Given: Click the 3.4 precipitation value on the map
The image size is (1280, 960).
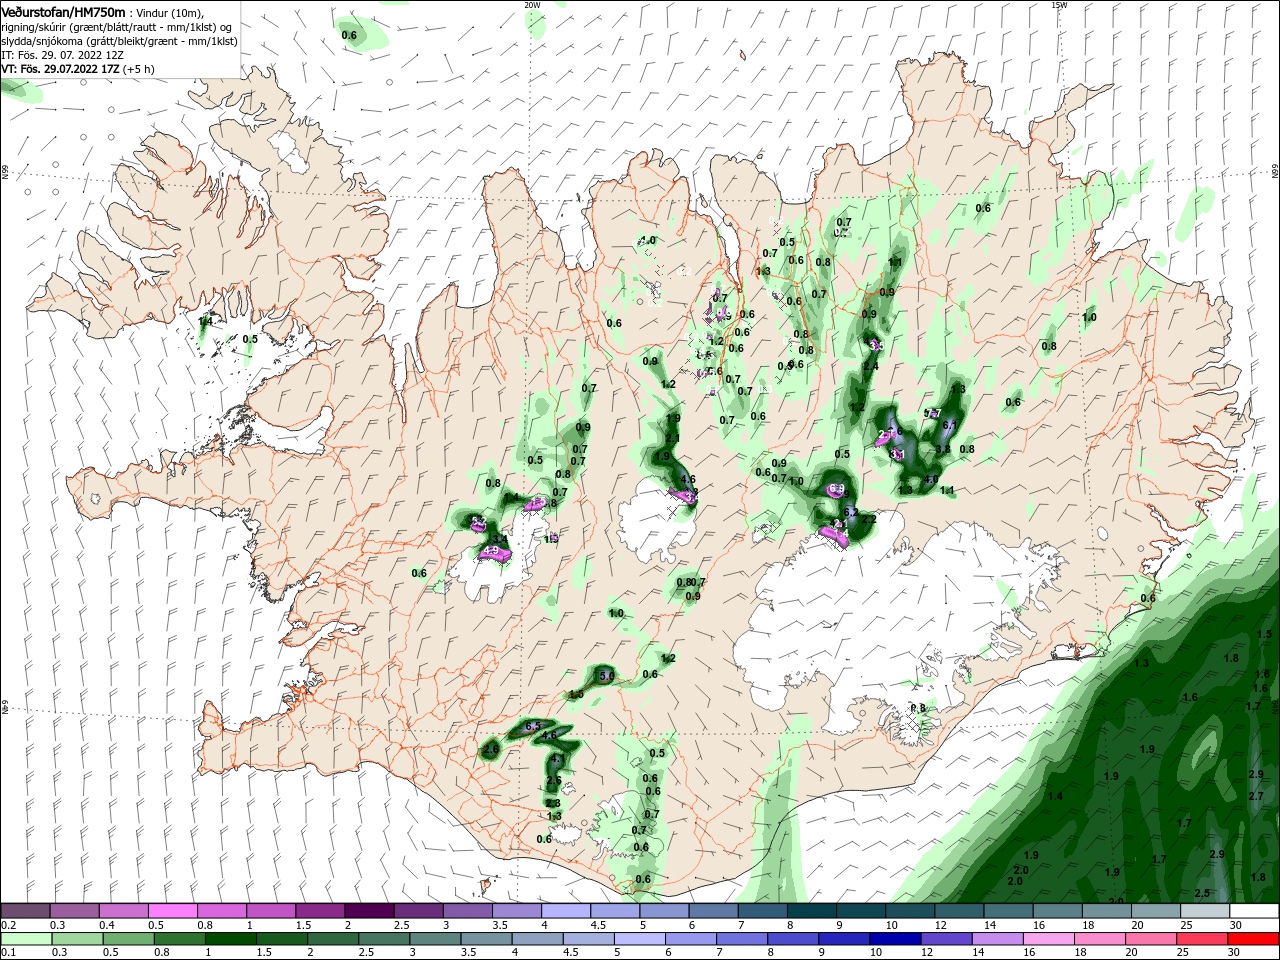Looking at the screenshot, I should coord(502,540).
